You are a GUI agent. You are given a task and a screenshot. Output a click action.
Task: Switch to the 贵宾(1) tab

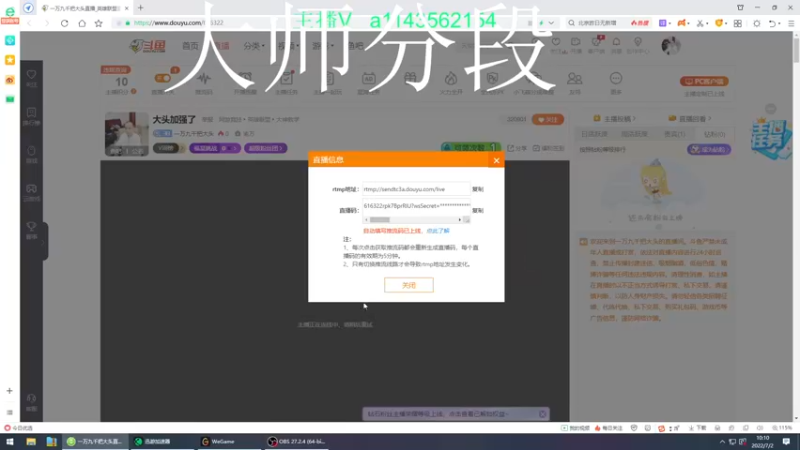pyautogui.click(x=674, y=134)
